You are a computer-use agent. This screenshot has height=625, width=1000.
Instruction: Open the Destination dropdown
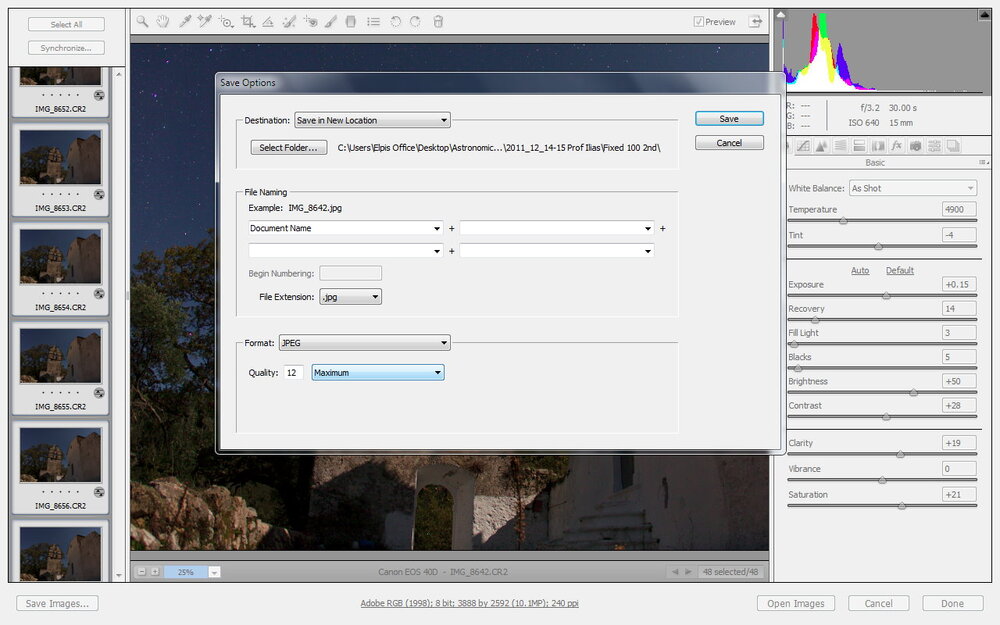pyautogui.click(x=372, y=120)
